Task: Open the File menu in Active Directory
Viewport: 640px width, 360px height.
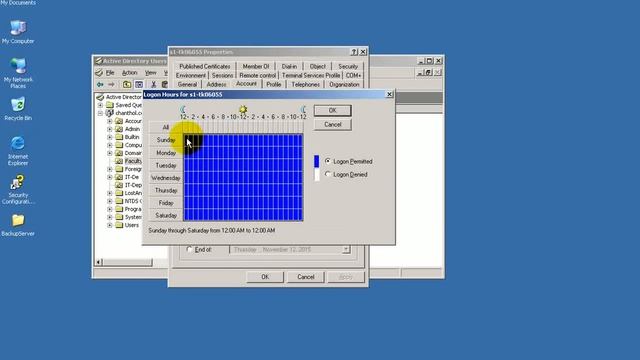Action: tap(110, 73)
